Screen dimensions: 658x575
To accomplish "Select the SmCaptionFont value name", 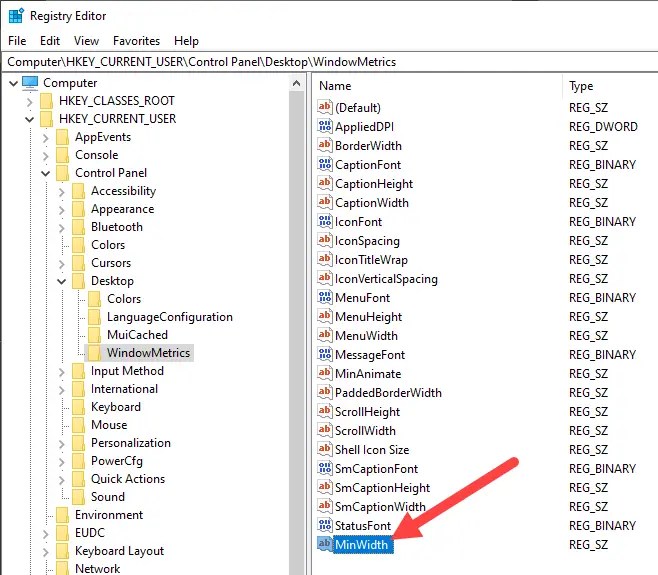I will 376,469.
